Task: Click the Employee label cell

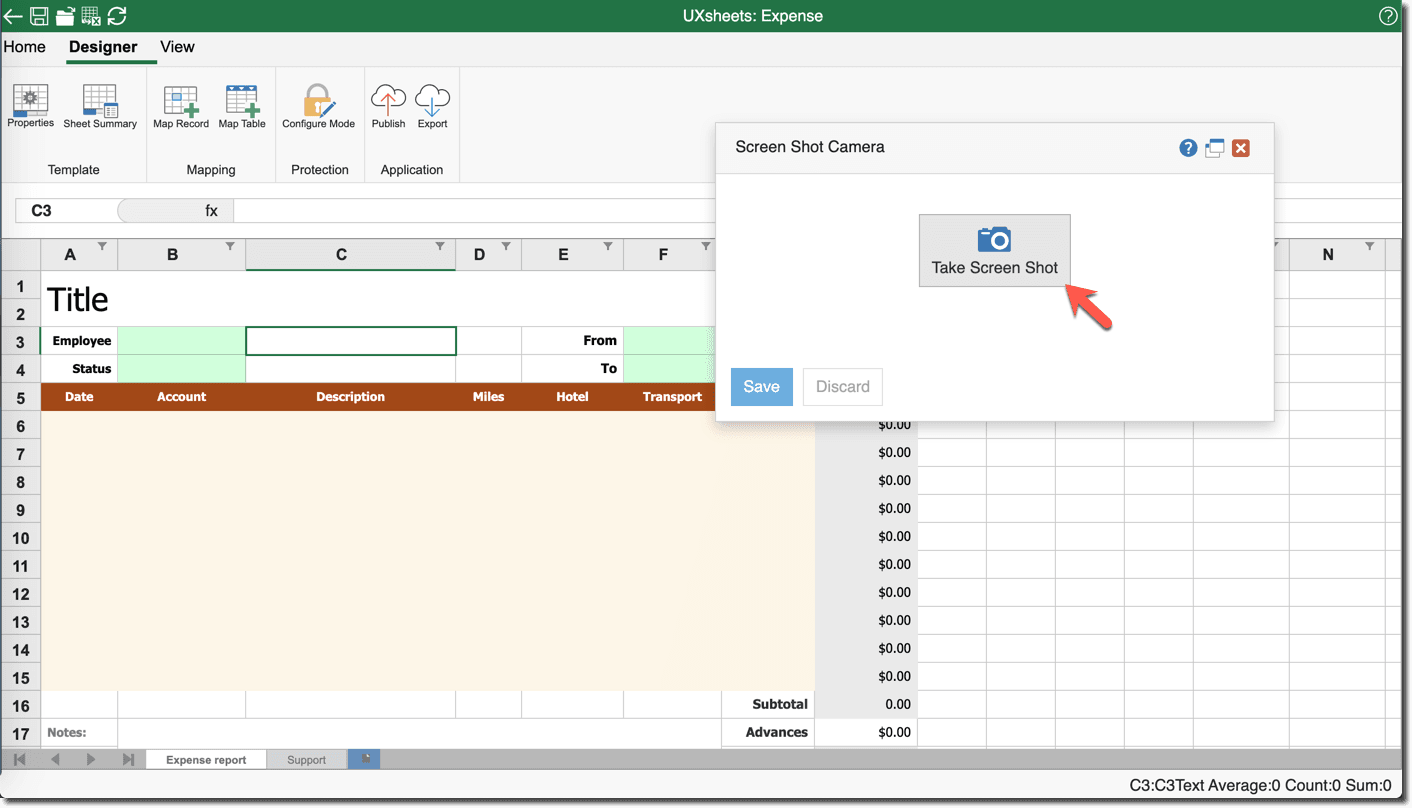Action: [79, 341]
